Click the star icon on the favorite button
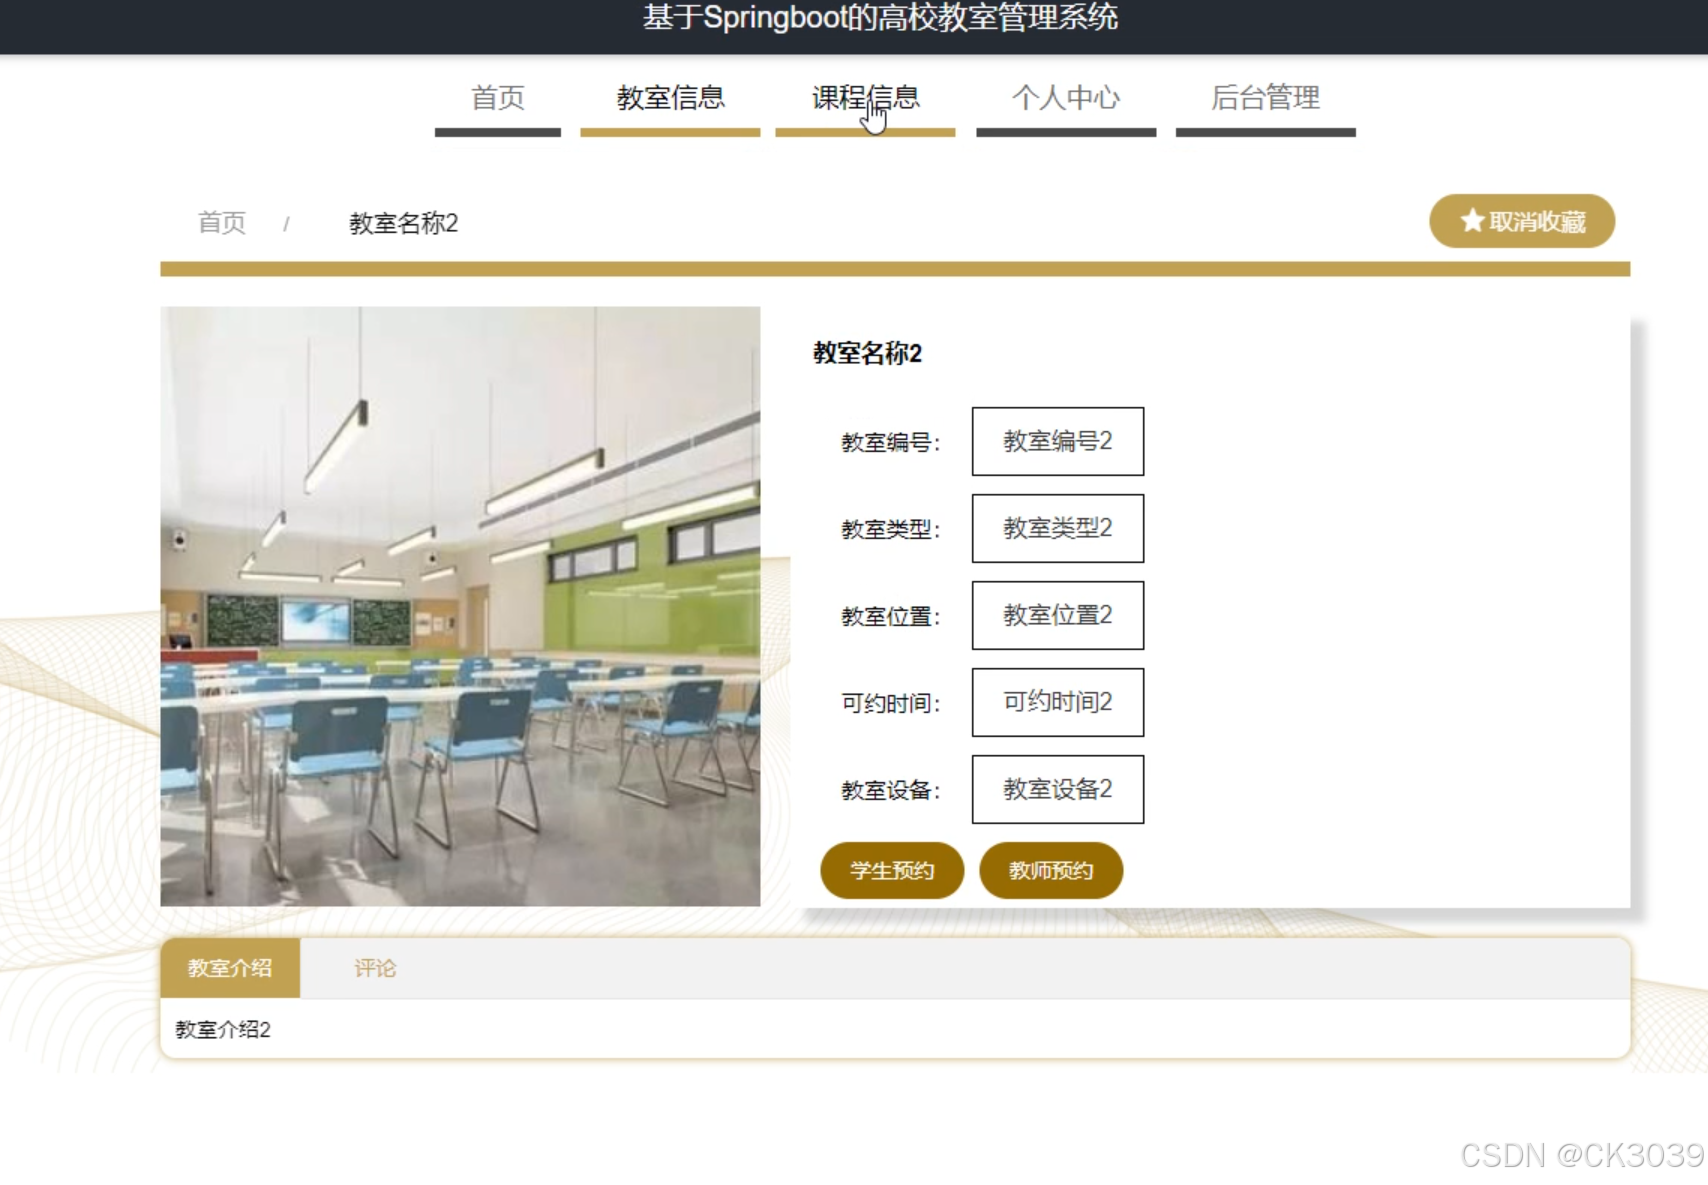The width and height of the screenshot is (1708, 1185). click(1470, 221)
